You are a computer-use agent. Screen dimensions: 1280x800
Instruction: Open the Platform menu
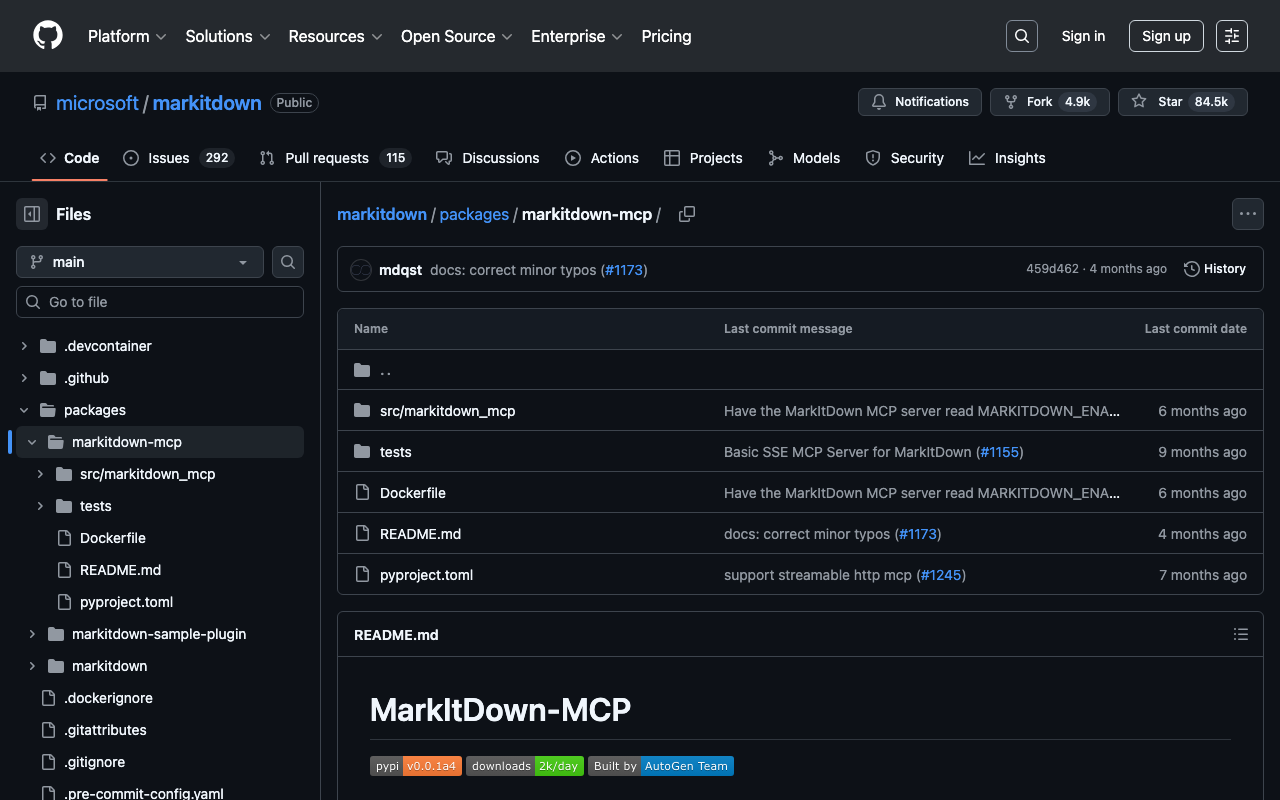point(127,36)
